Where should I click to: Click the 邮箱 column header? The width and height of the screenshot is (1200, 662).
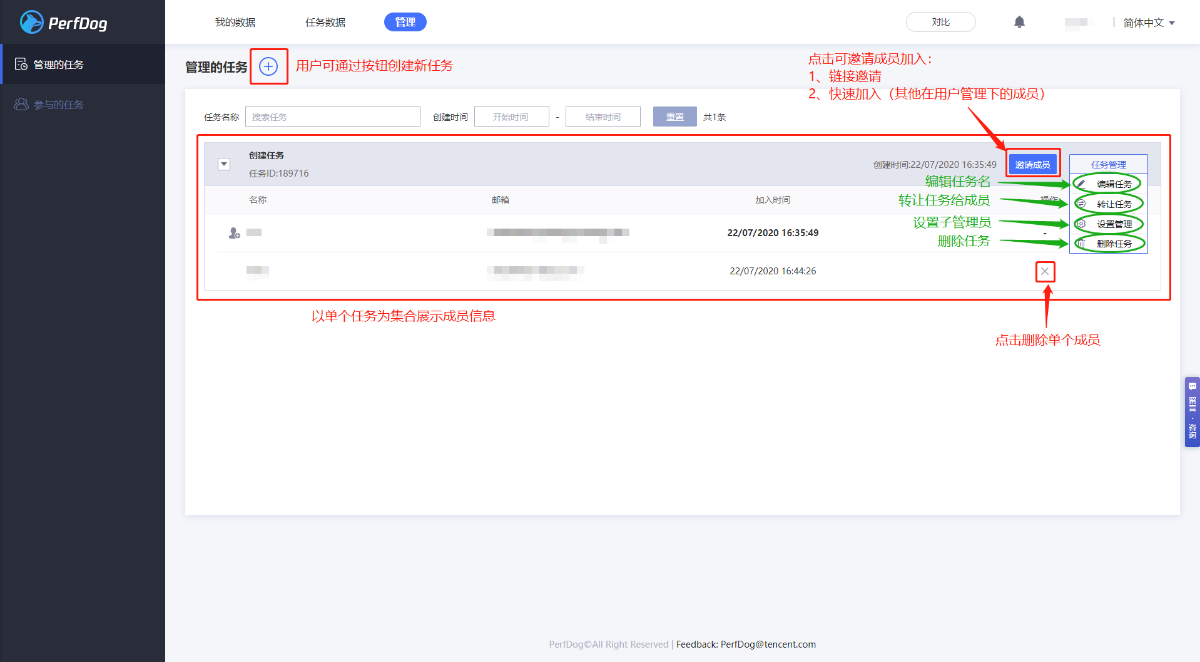501,200
